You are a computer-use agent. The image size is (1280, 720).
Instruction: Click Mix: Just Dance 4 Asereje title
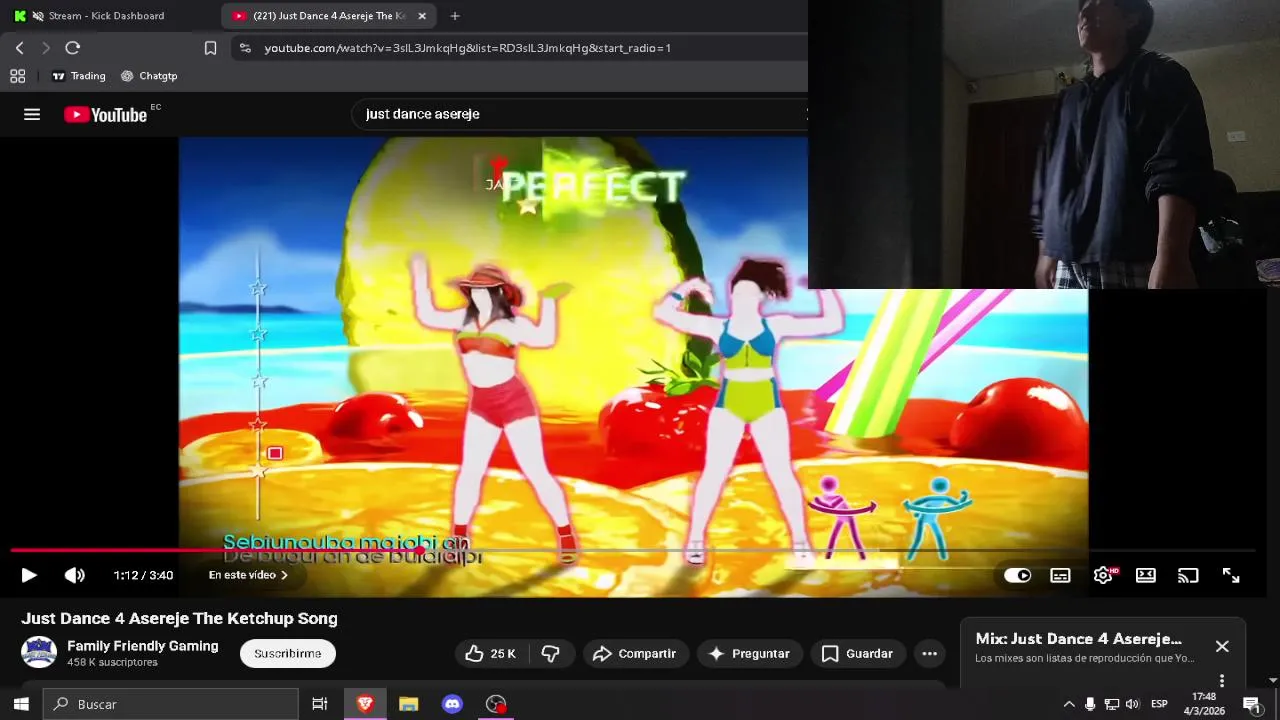(1078, 638)
